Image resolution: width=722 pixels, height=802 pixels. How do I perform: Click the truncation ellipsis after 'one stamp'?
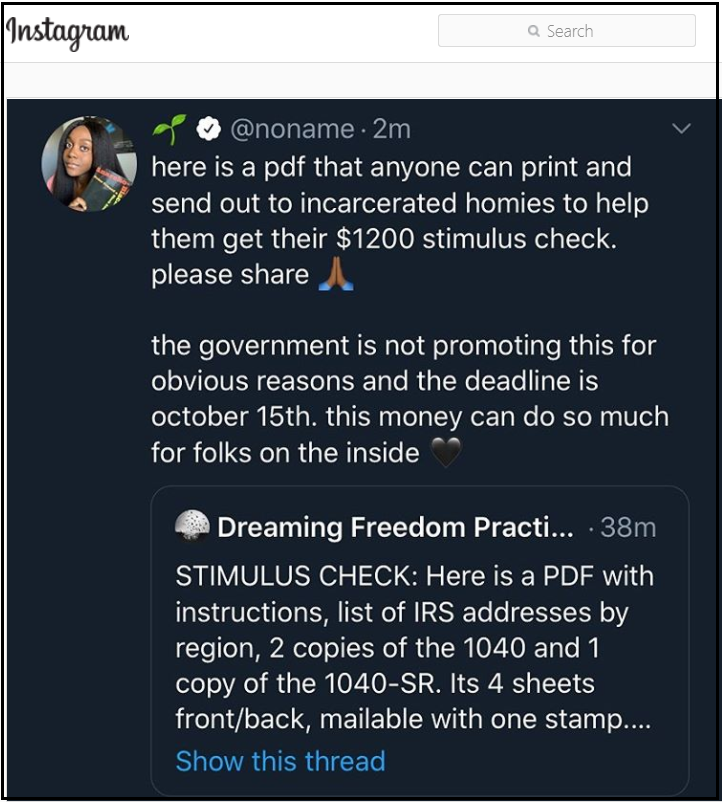tap(636, 720)
